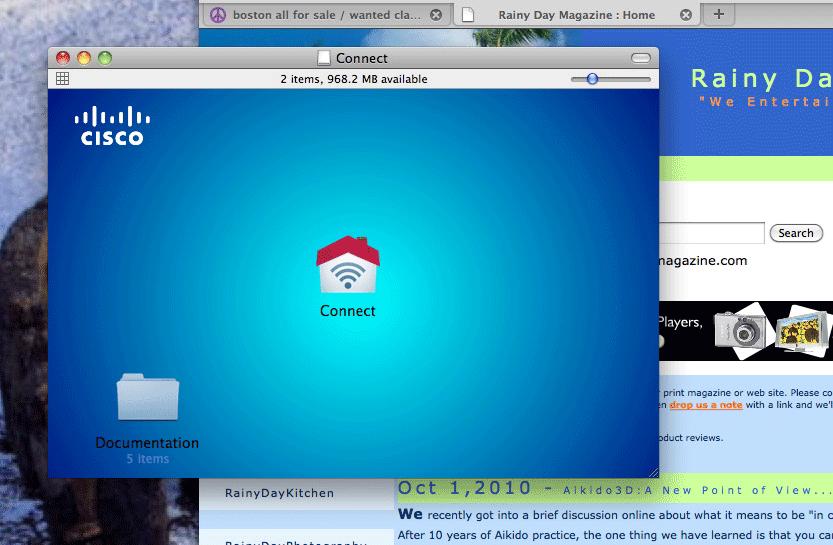
Task: Close the boston all for sale tab
Action: pyautogui.click(x=436, y=15)
